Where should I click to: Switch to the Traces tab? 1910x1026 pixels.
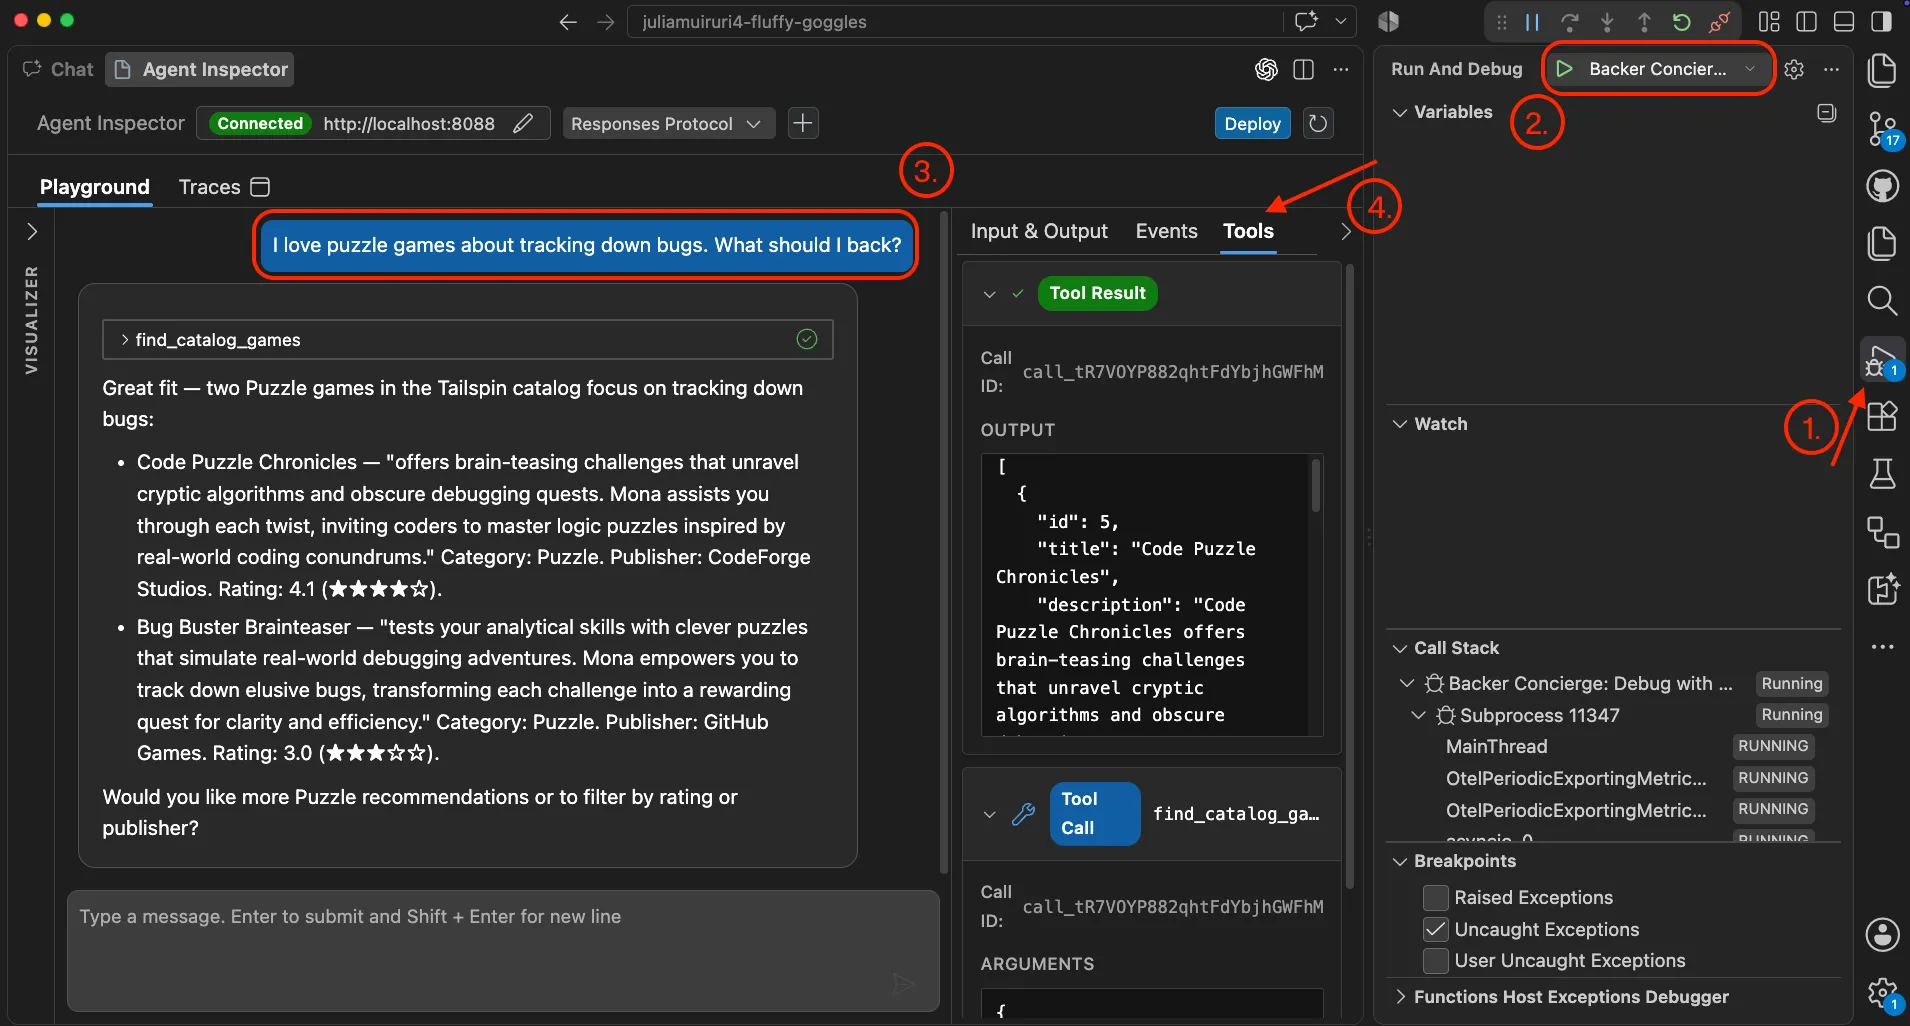click(x=224, y=187)
